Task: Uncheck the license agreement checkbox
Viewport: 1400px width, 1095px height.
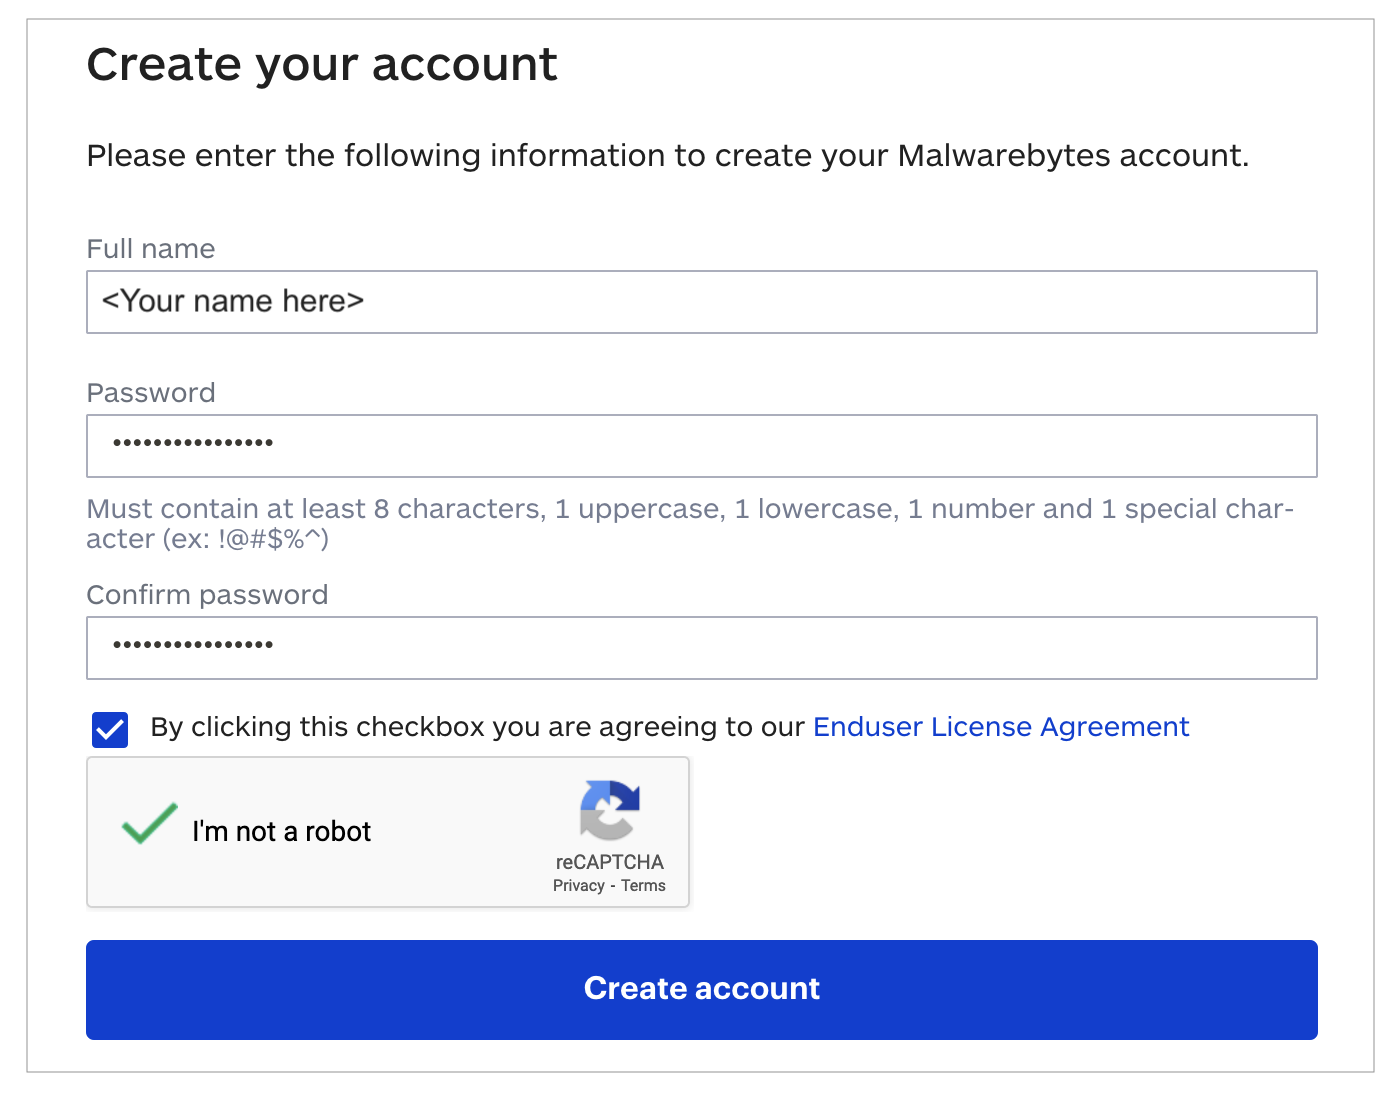Action: pyautogui.click(x=110, y=729)
